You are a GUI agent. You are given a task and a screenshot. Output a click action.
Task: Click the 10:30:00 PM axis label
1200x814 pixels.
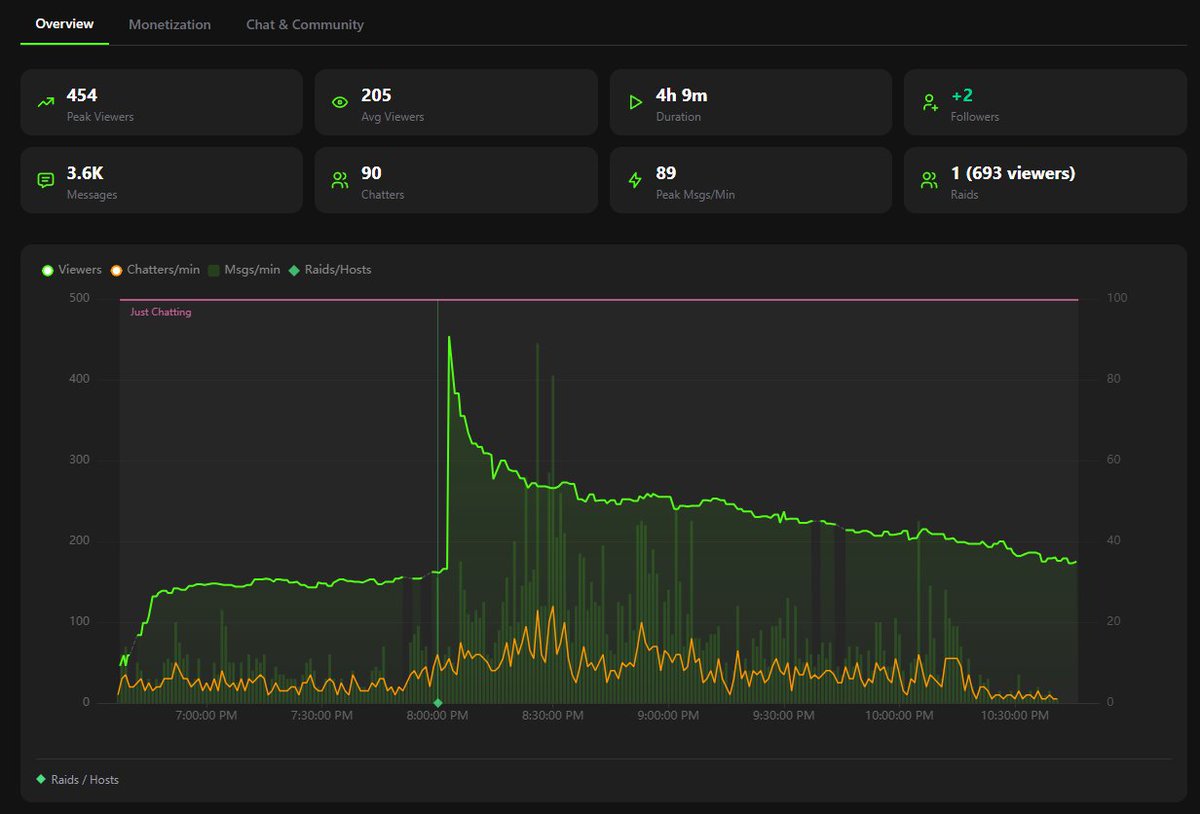(x=1014, y=716)
